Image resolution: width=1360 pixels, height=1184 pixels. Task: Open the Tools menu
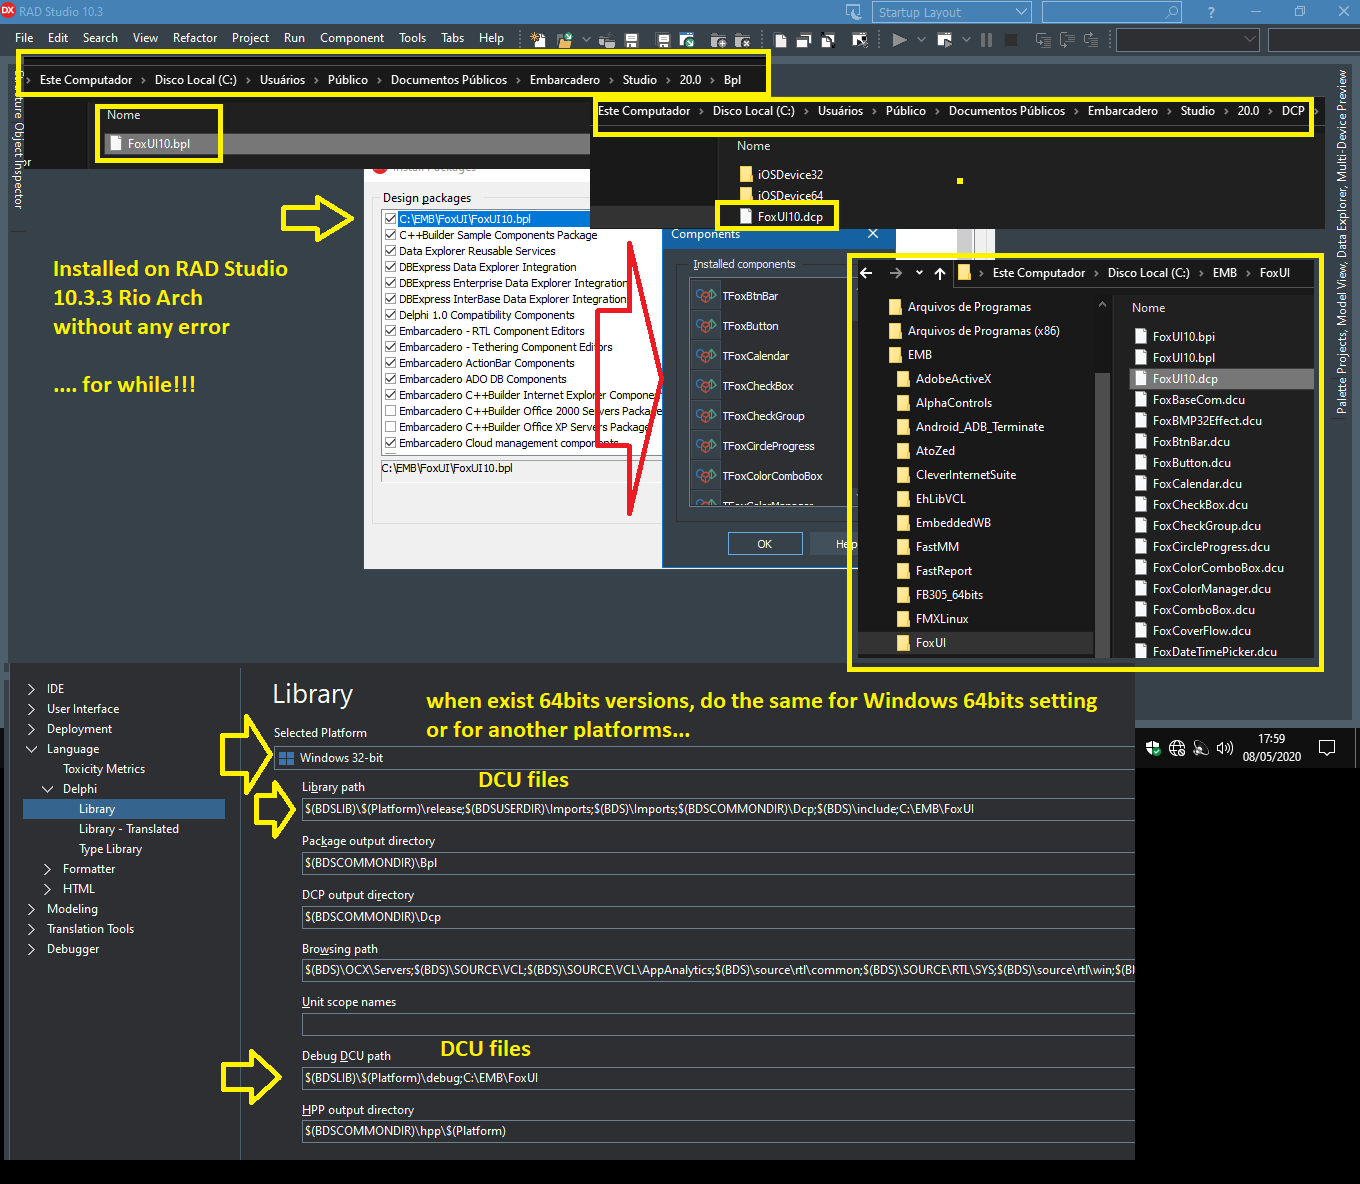point(412,38)
